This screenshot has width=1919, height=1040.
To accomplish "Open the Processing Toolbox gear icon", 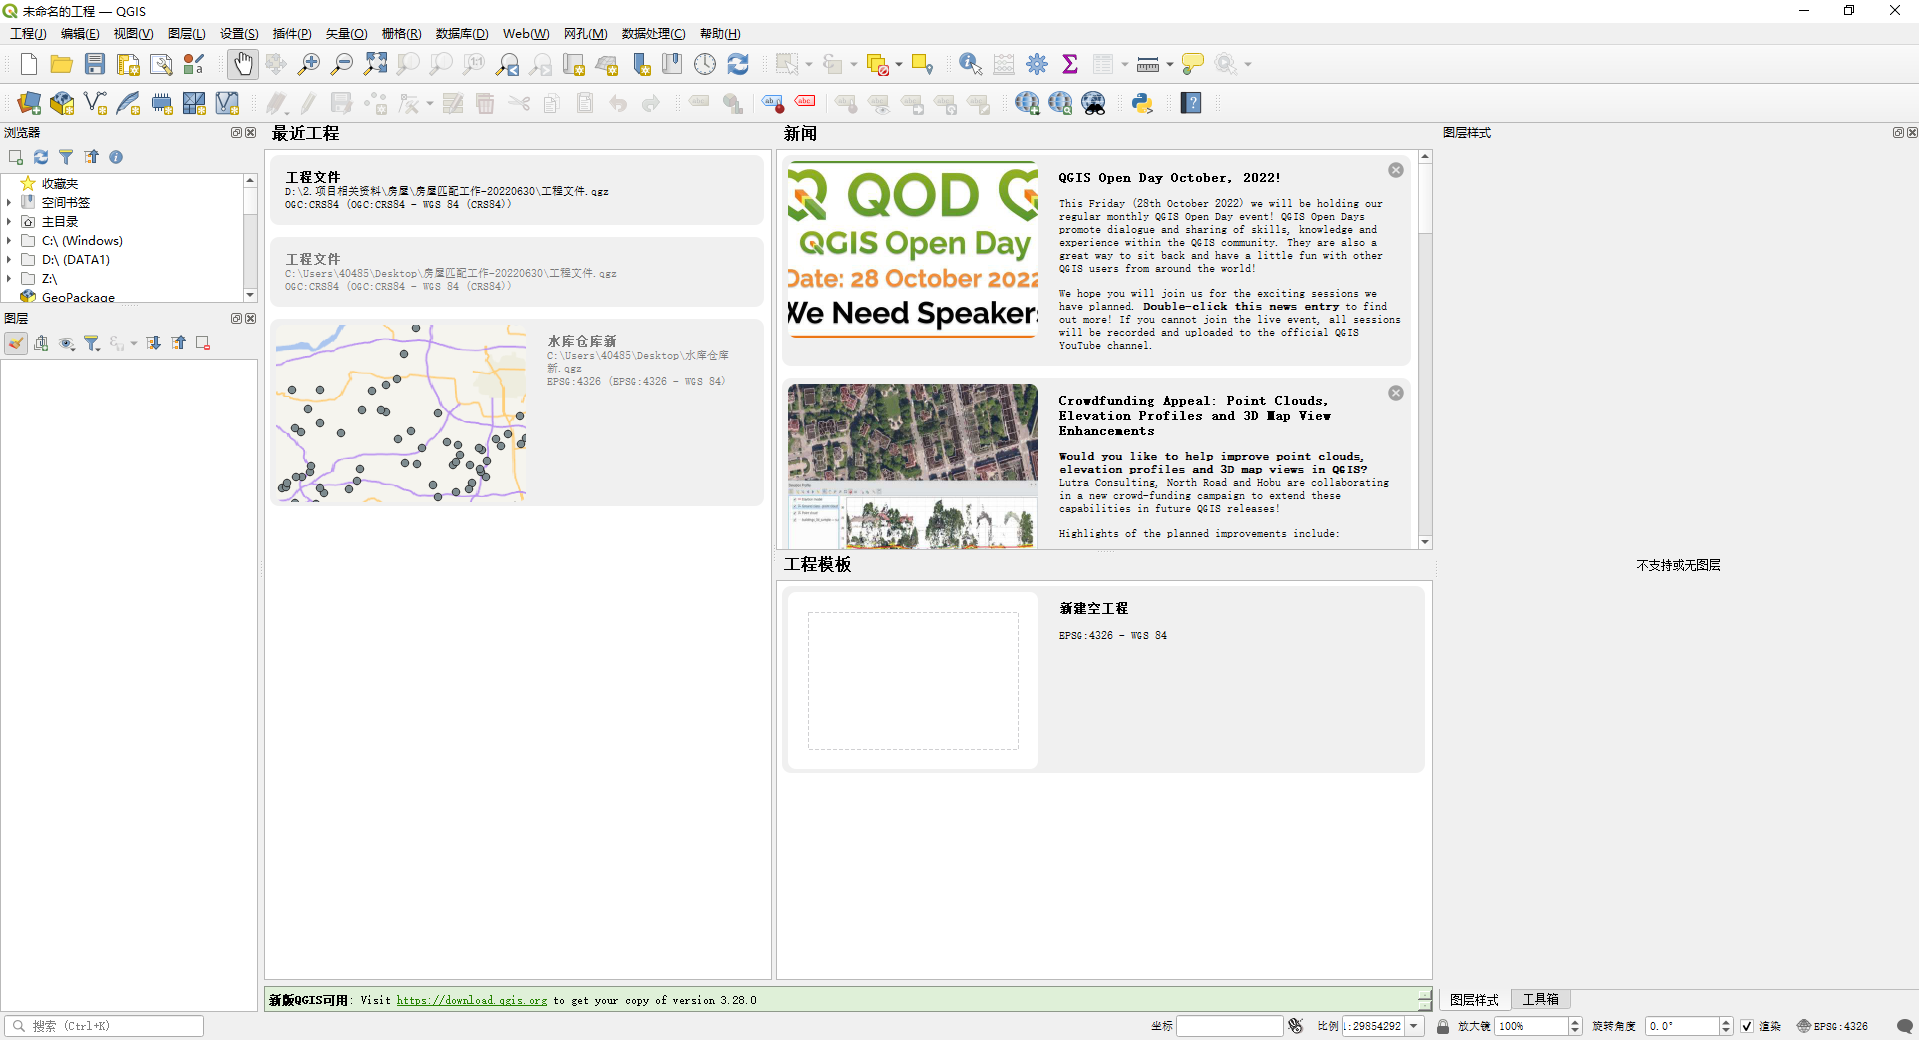I will coord(1037,64).
